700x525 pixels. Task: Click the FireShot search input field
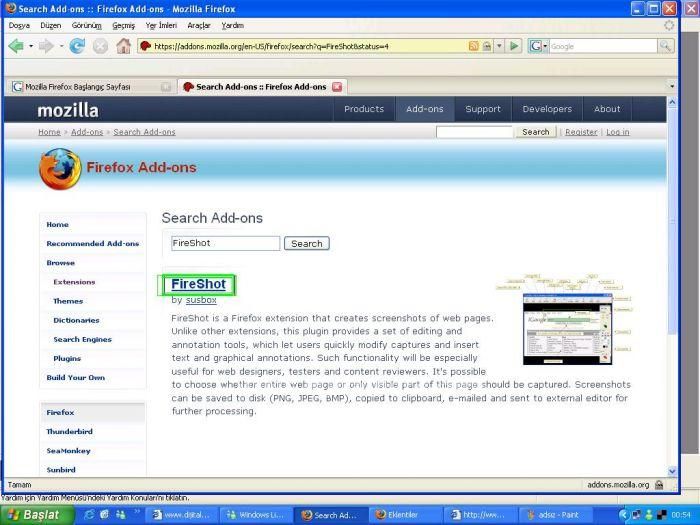225,243
